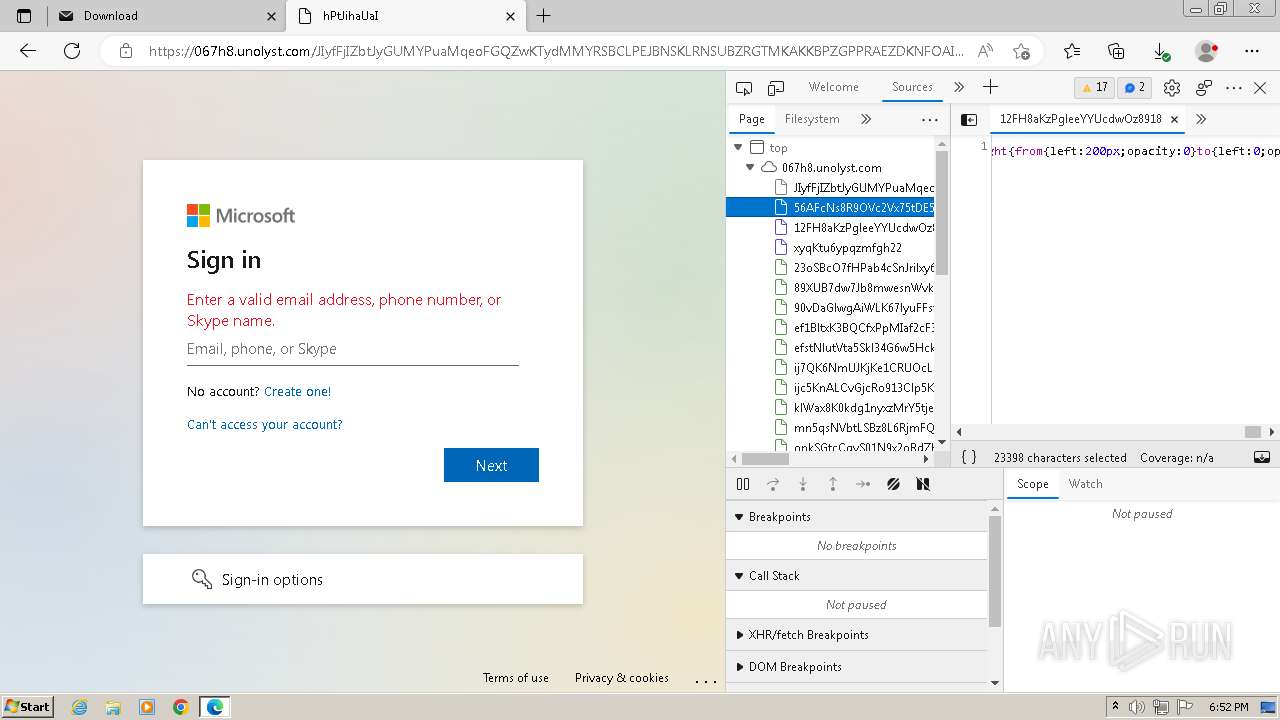1280x720 pixels.
Task: Switch to the Watch debugger tab
Action: click(1085, 484)
